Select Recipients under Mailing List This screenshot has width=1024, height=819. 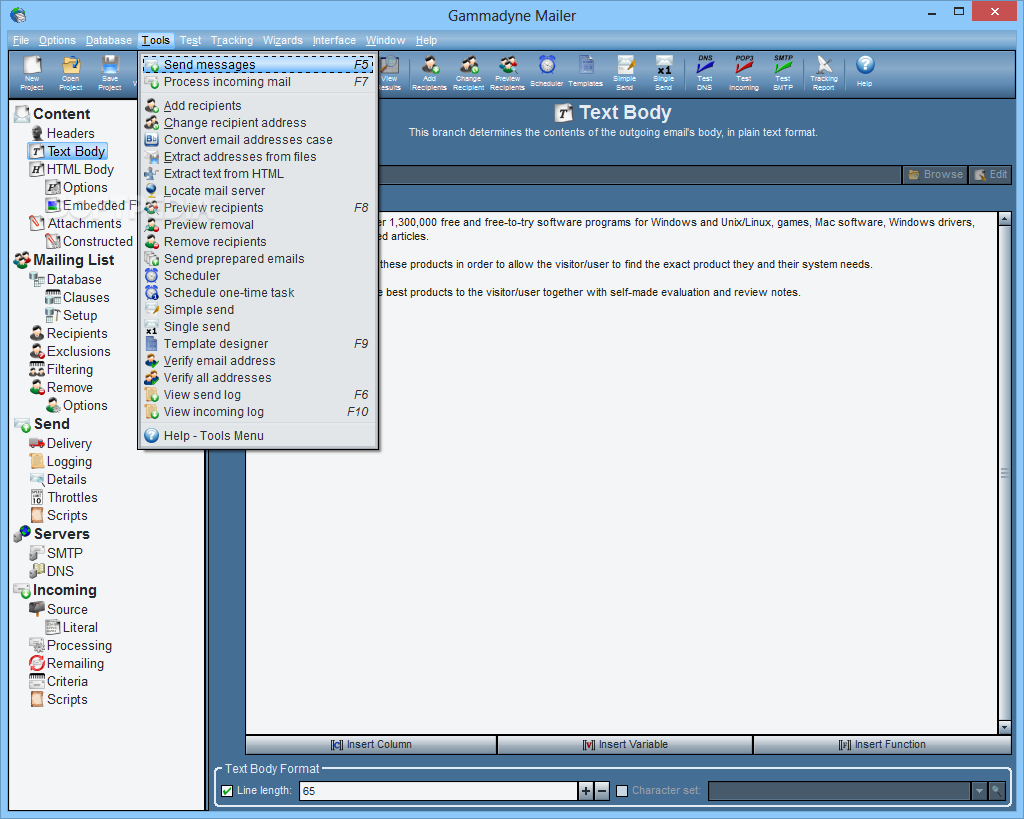pyautogui.click(x=69, y=334)
